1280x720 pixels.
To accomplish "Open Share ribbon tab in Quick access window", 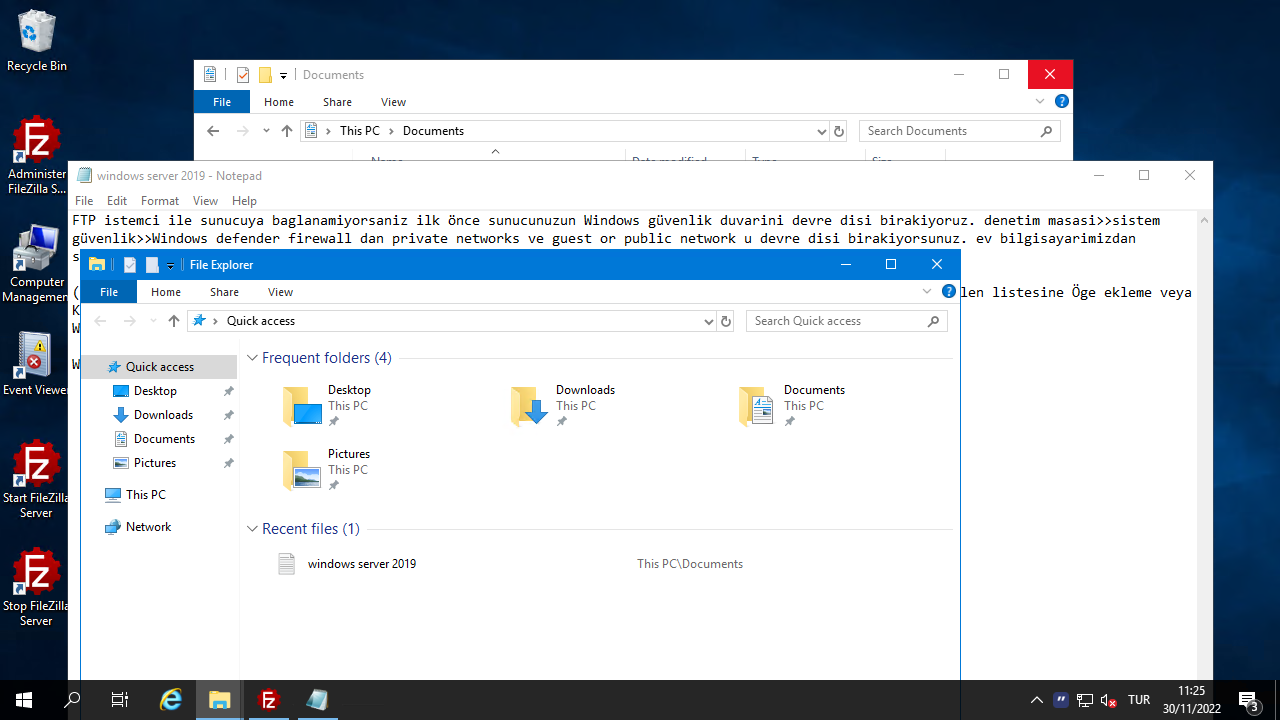I will (224, 292).
